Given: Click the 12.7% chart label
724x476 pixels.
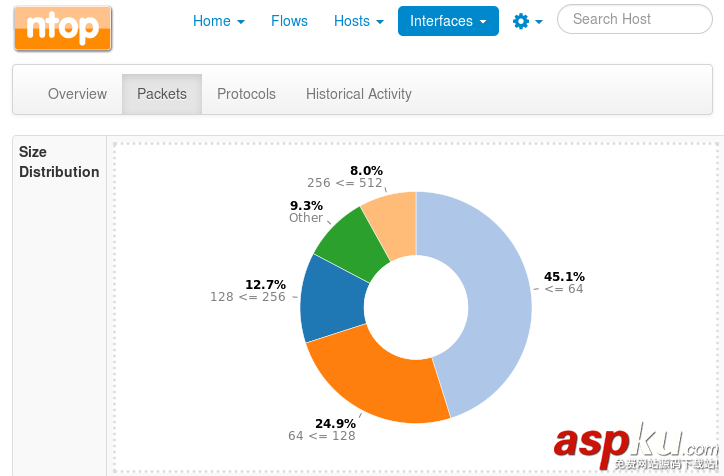Looking at the screenshot, I should click(x=265, y=284).
